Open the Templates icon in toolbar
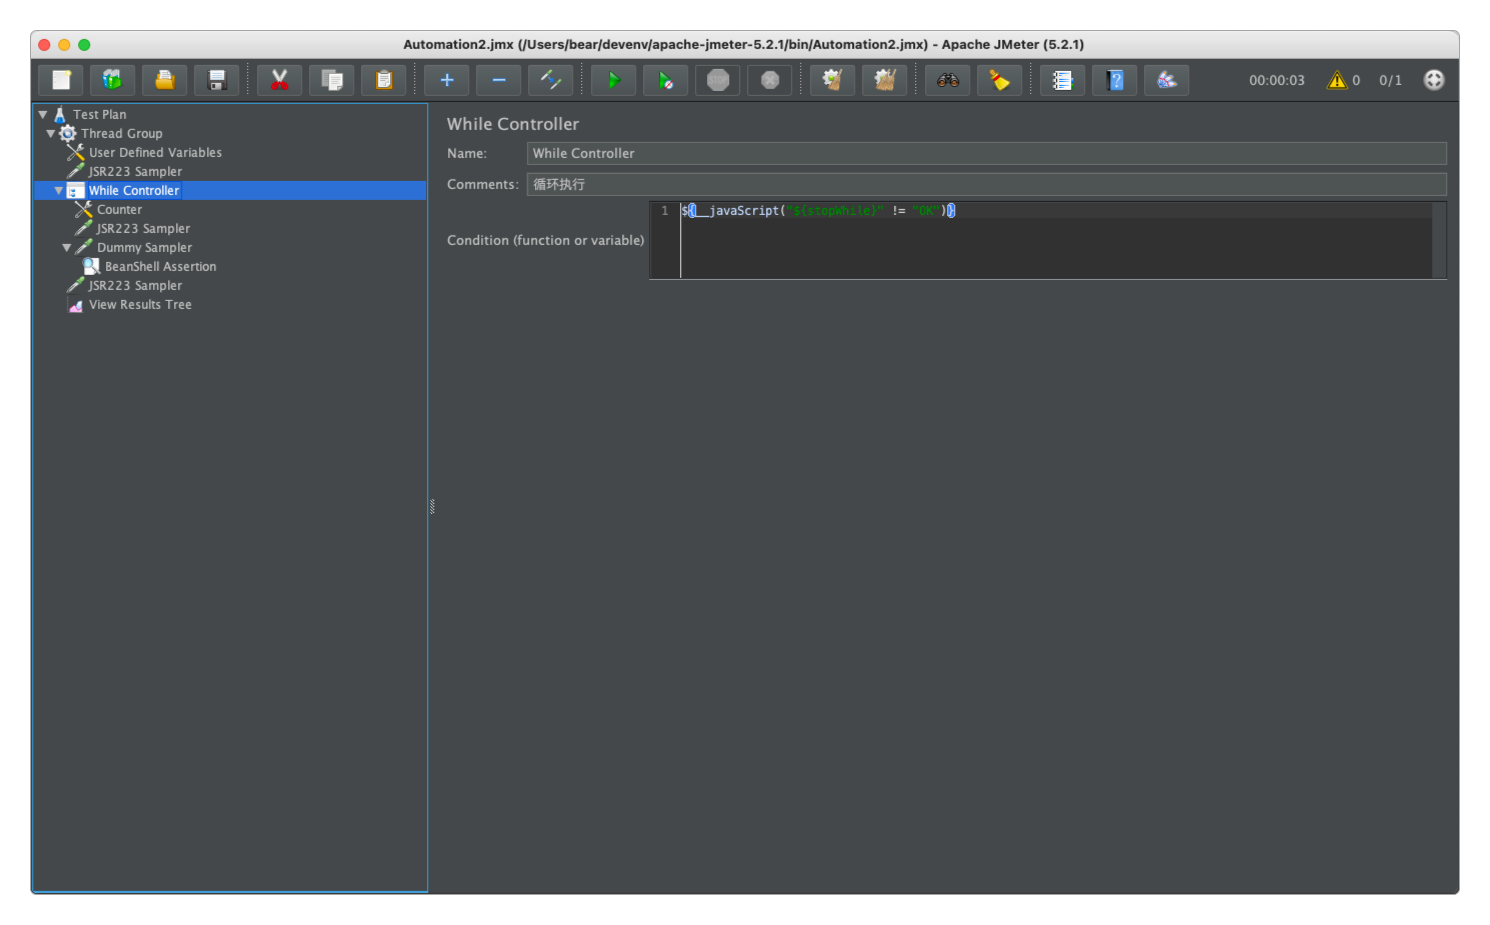Image resolution: width=1490 pixels, height=925 pixels. pos(113,80)
